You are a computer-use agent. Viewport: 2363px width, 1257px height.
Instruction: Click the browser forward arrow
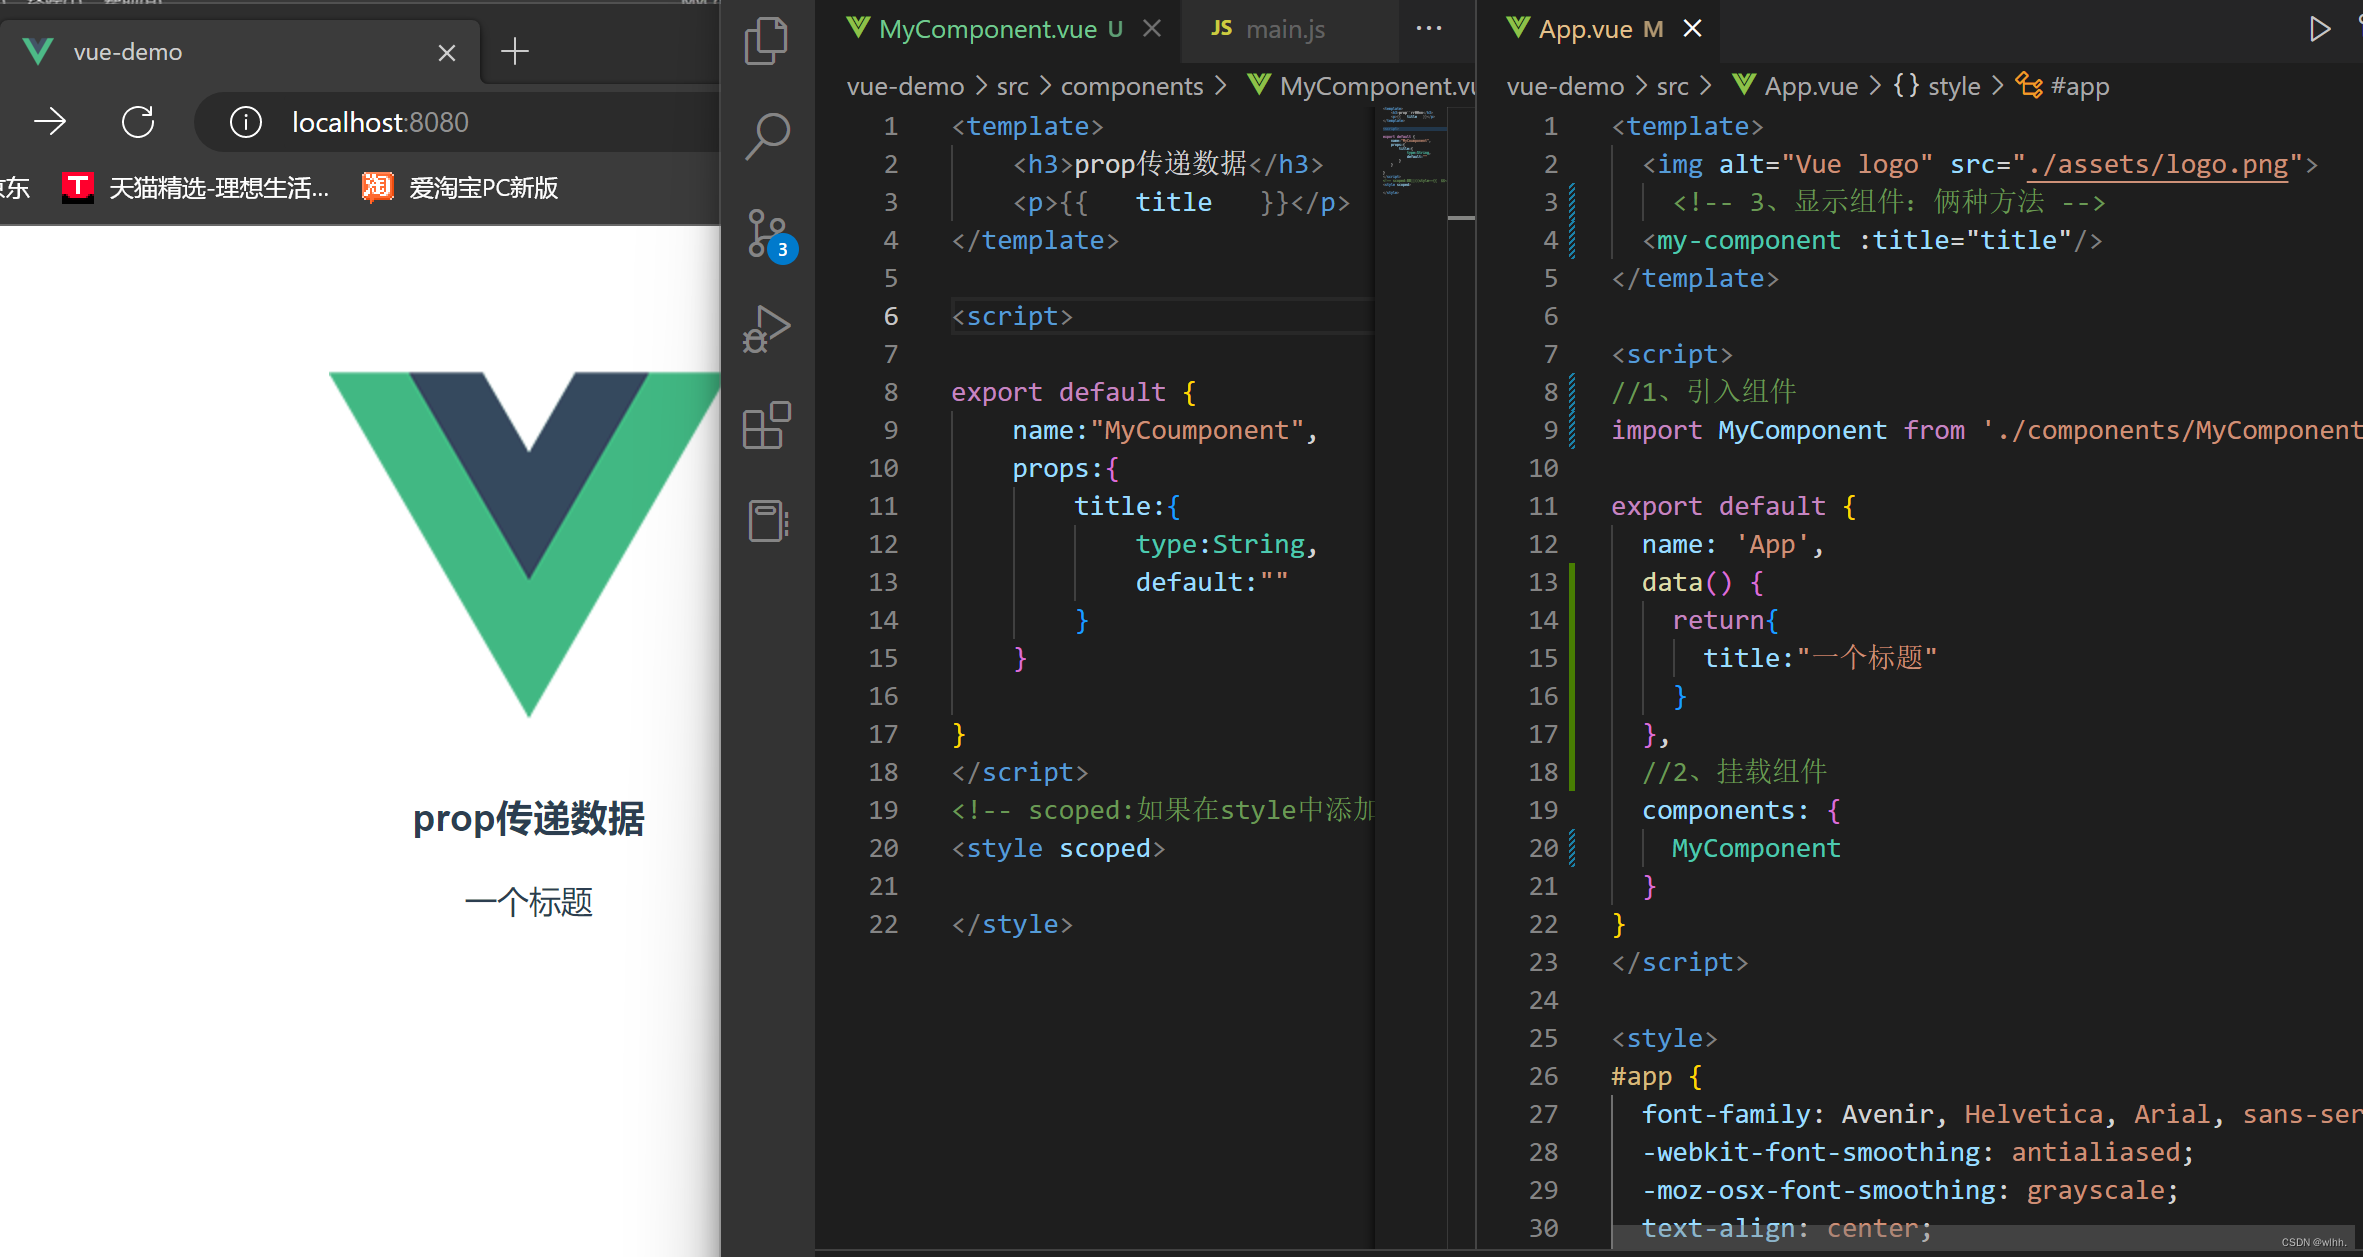(50, 122)
